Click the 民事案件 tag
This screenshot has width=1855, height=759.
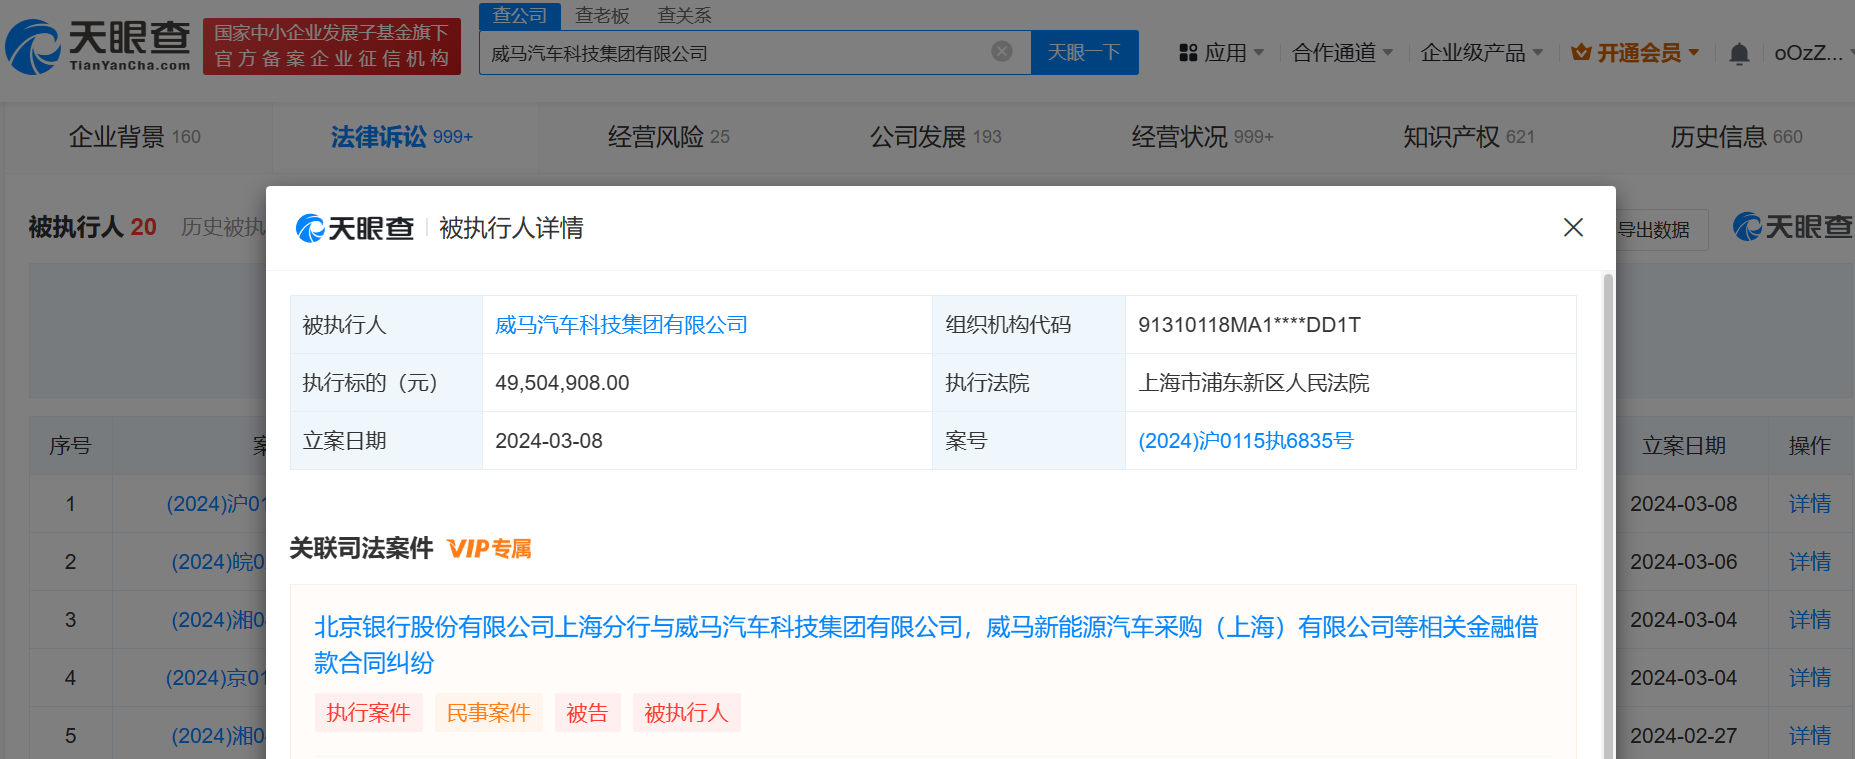point(488,713)
